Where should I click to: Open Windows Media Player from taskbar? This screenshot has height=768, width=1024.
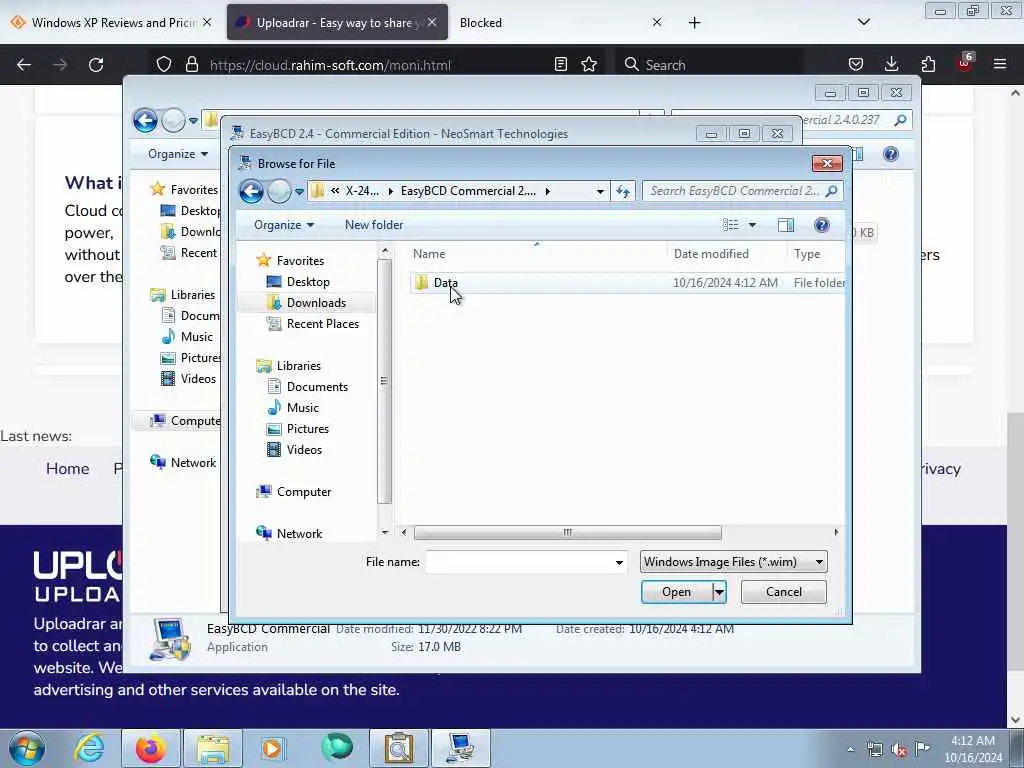tap(272, 748)
